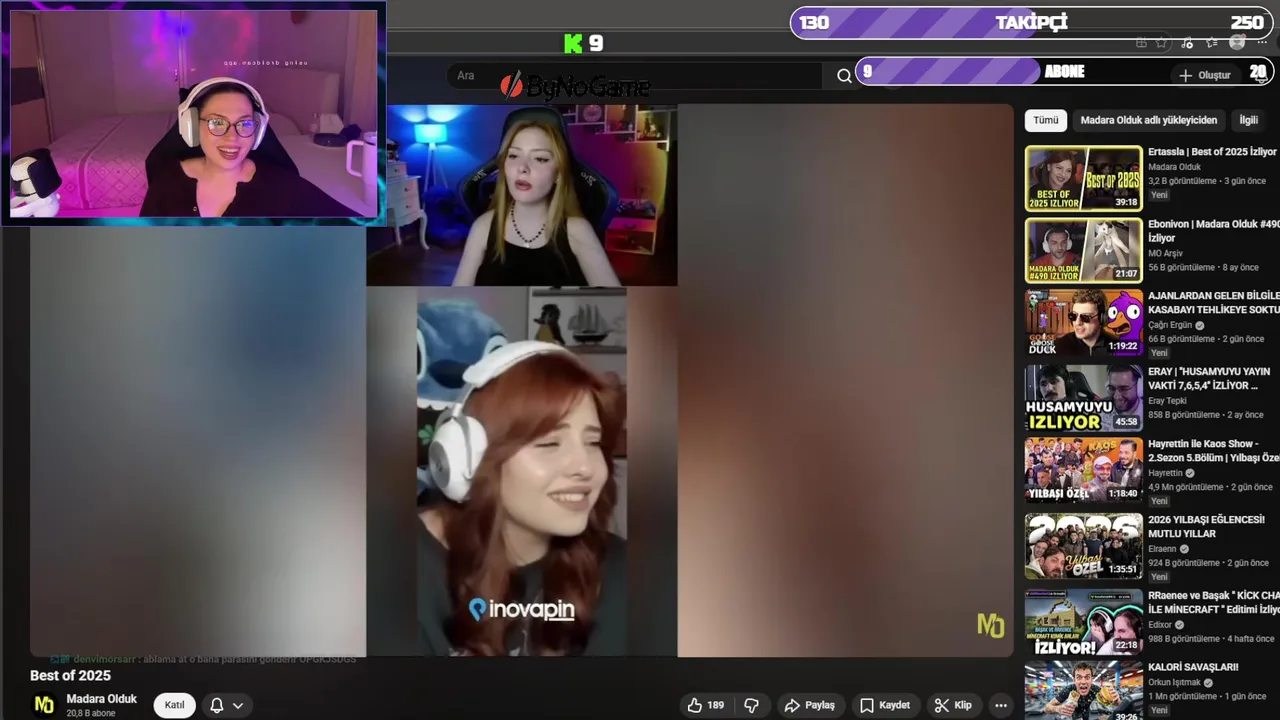Open title 'Hayrettin ile Kaos Show'
The image size is (1280, 720).
point(1214,451)
